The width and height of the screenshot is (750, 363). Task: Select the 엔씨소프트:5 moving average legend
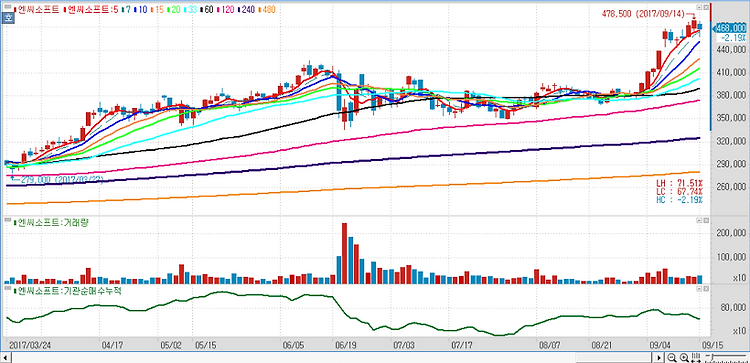[91, 9]
